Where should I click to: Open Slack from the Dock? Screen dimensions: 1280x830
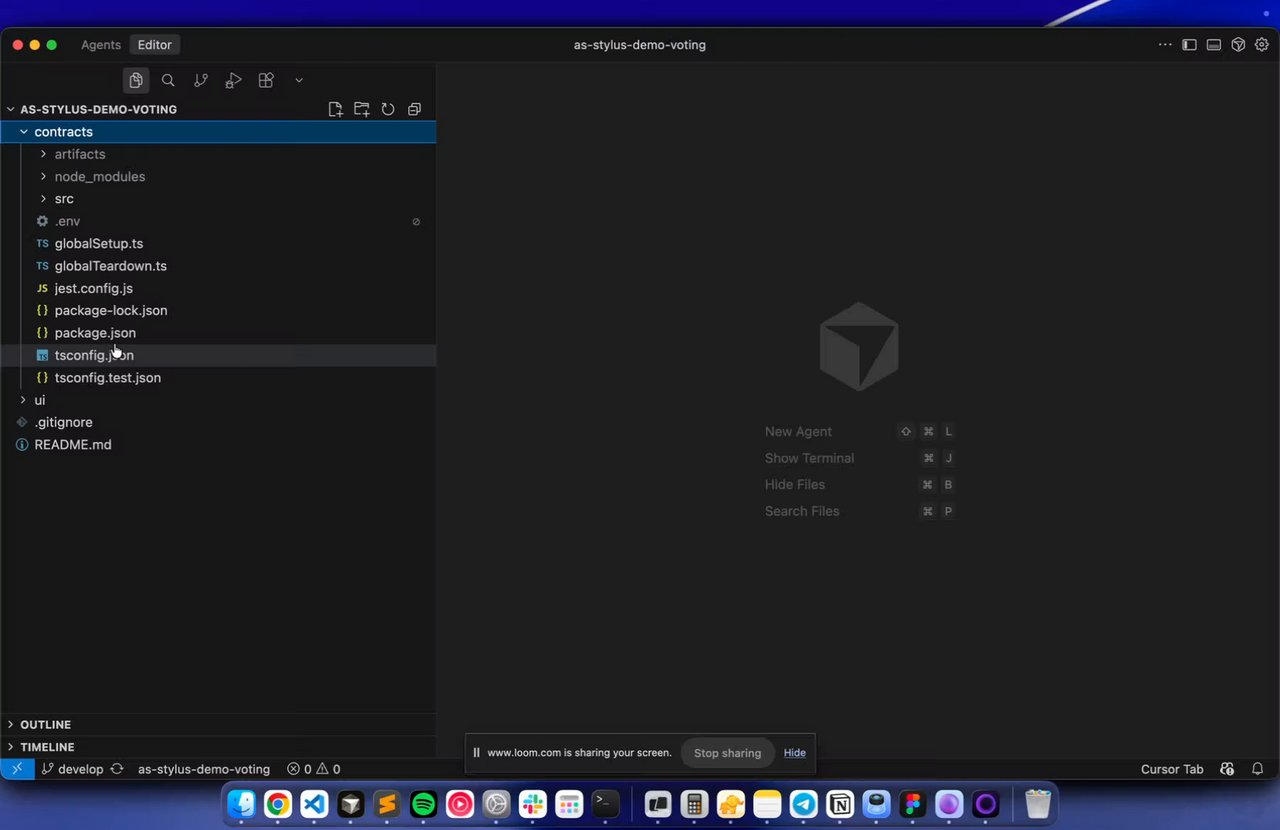coord(533,804)
